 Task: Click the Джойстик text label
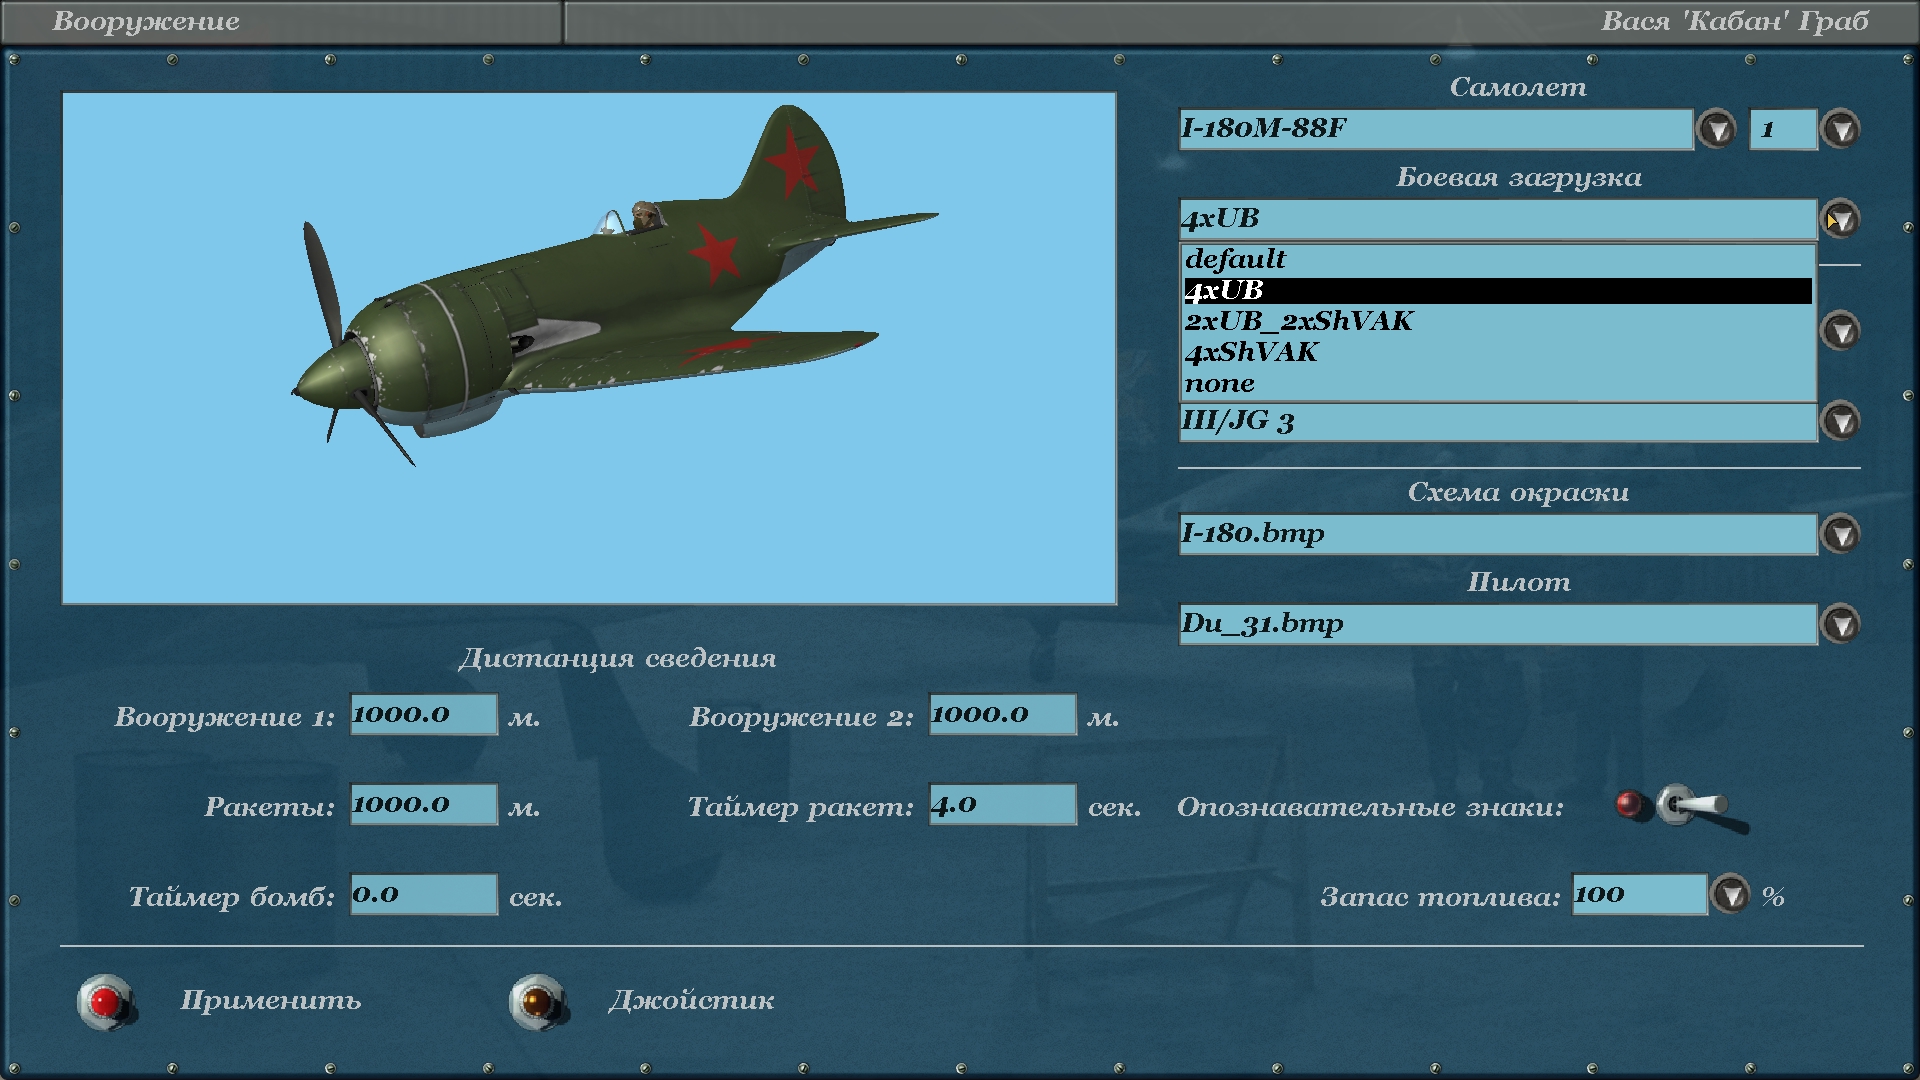point(691,1001)
